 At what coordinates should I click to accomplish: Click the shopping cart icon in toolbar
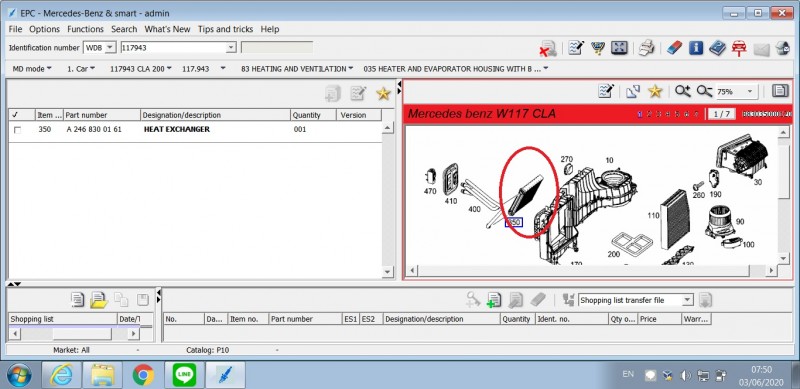pos(598,48)
